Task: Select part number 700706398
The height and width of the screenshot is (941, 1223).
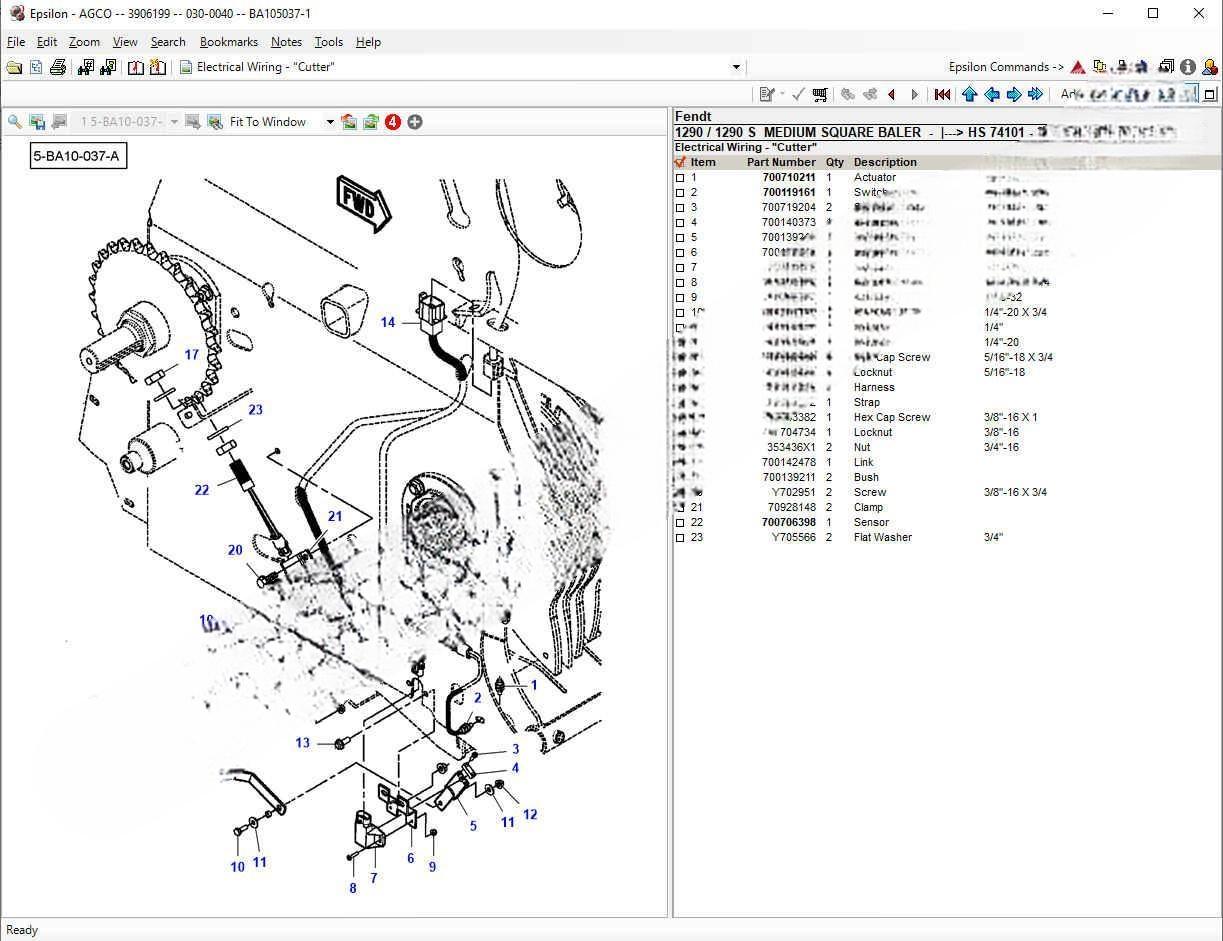Action: pyautogui.click(x=788, y=523)
